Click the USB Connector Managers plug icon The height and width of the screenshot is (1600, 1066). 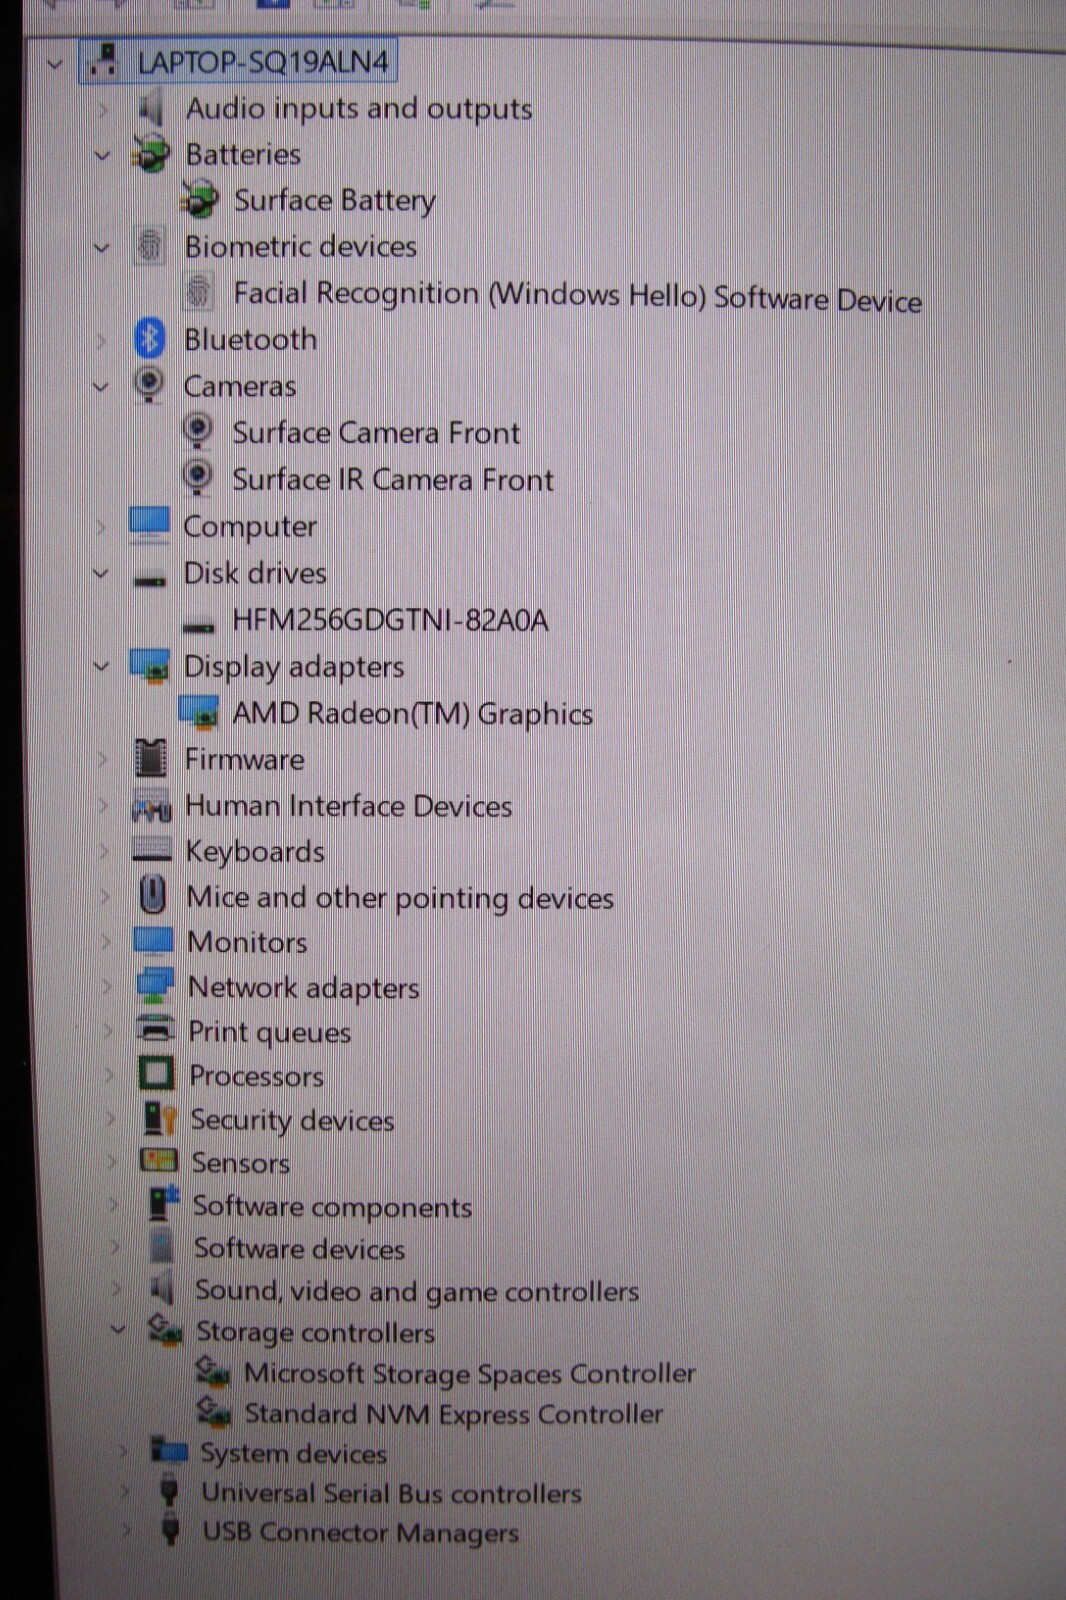[171, 1530]
